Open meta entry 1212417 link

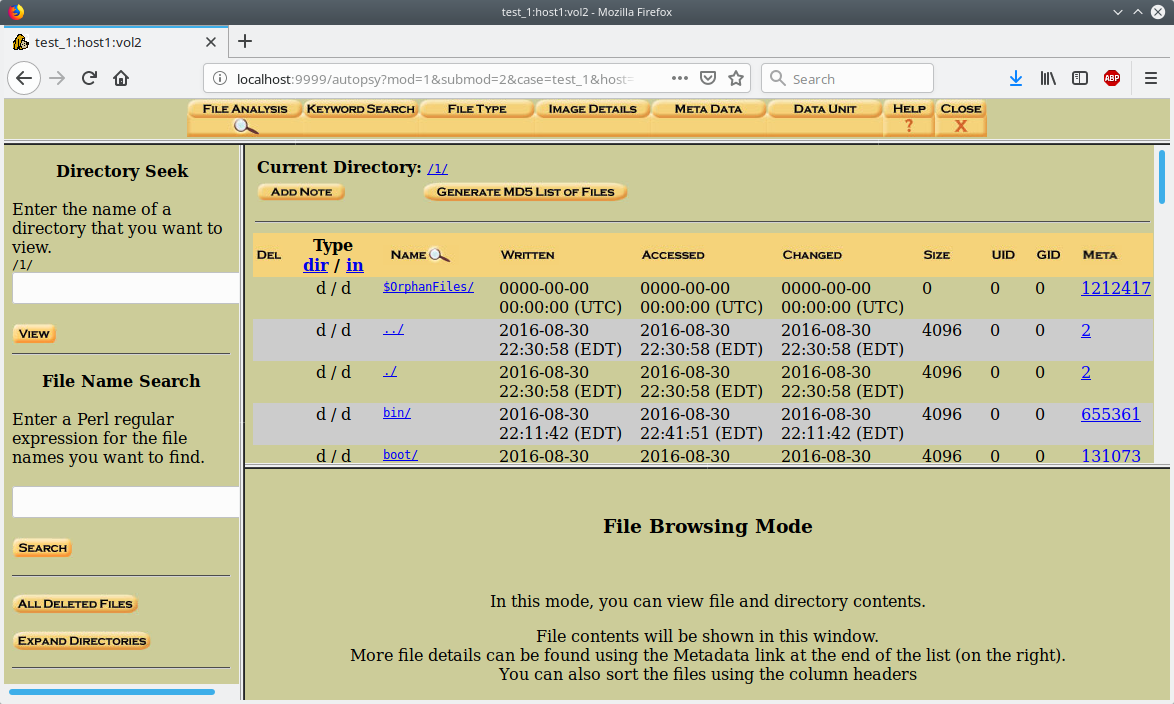[x=1115, y=288]
